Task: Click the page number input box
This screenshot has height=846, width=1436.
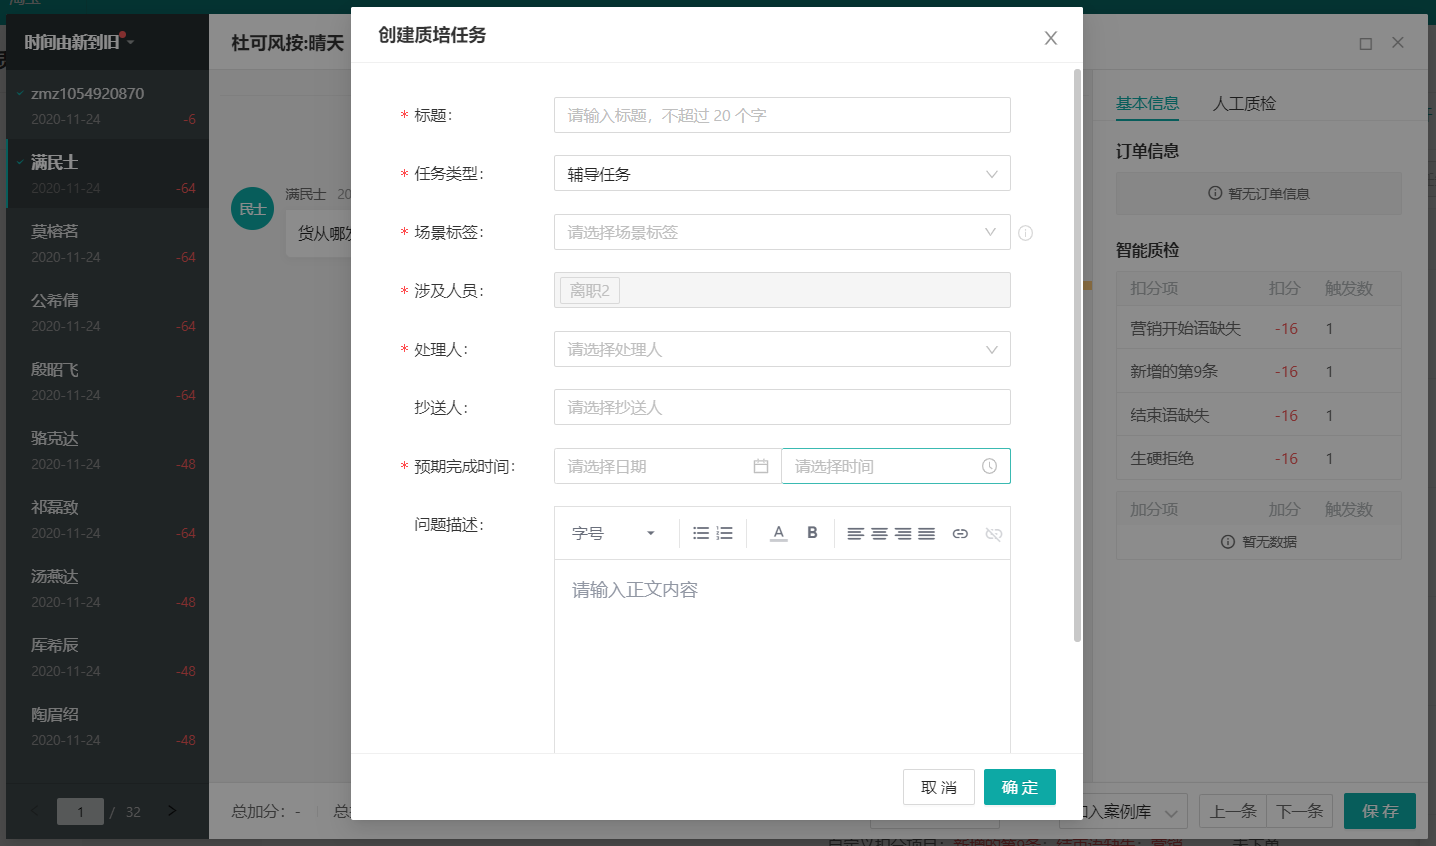Action: pos(80,811)
